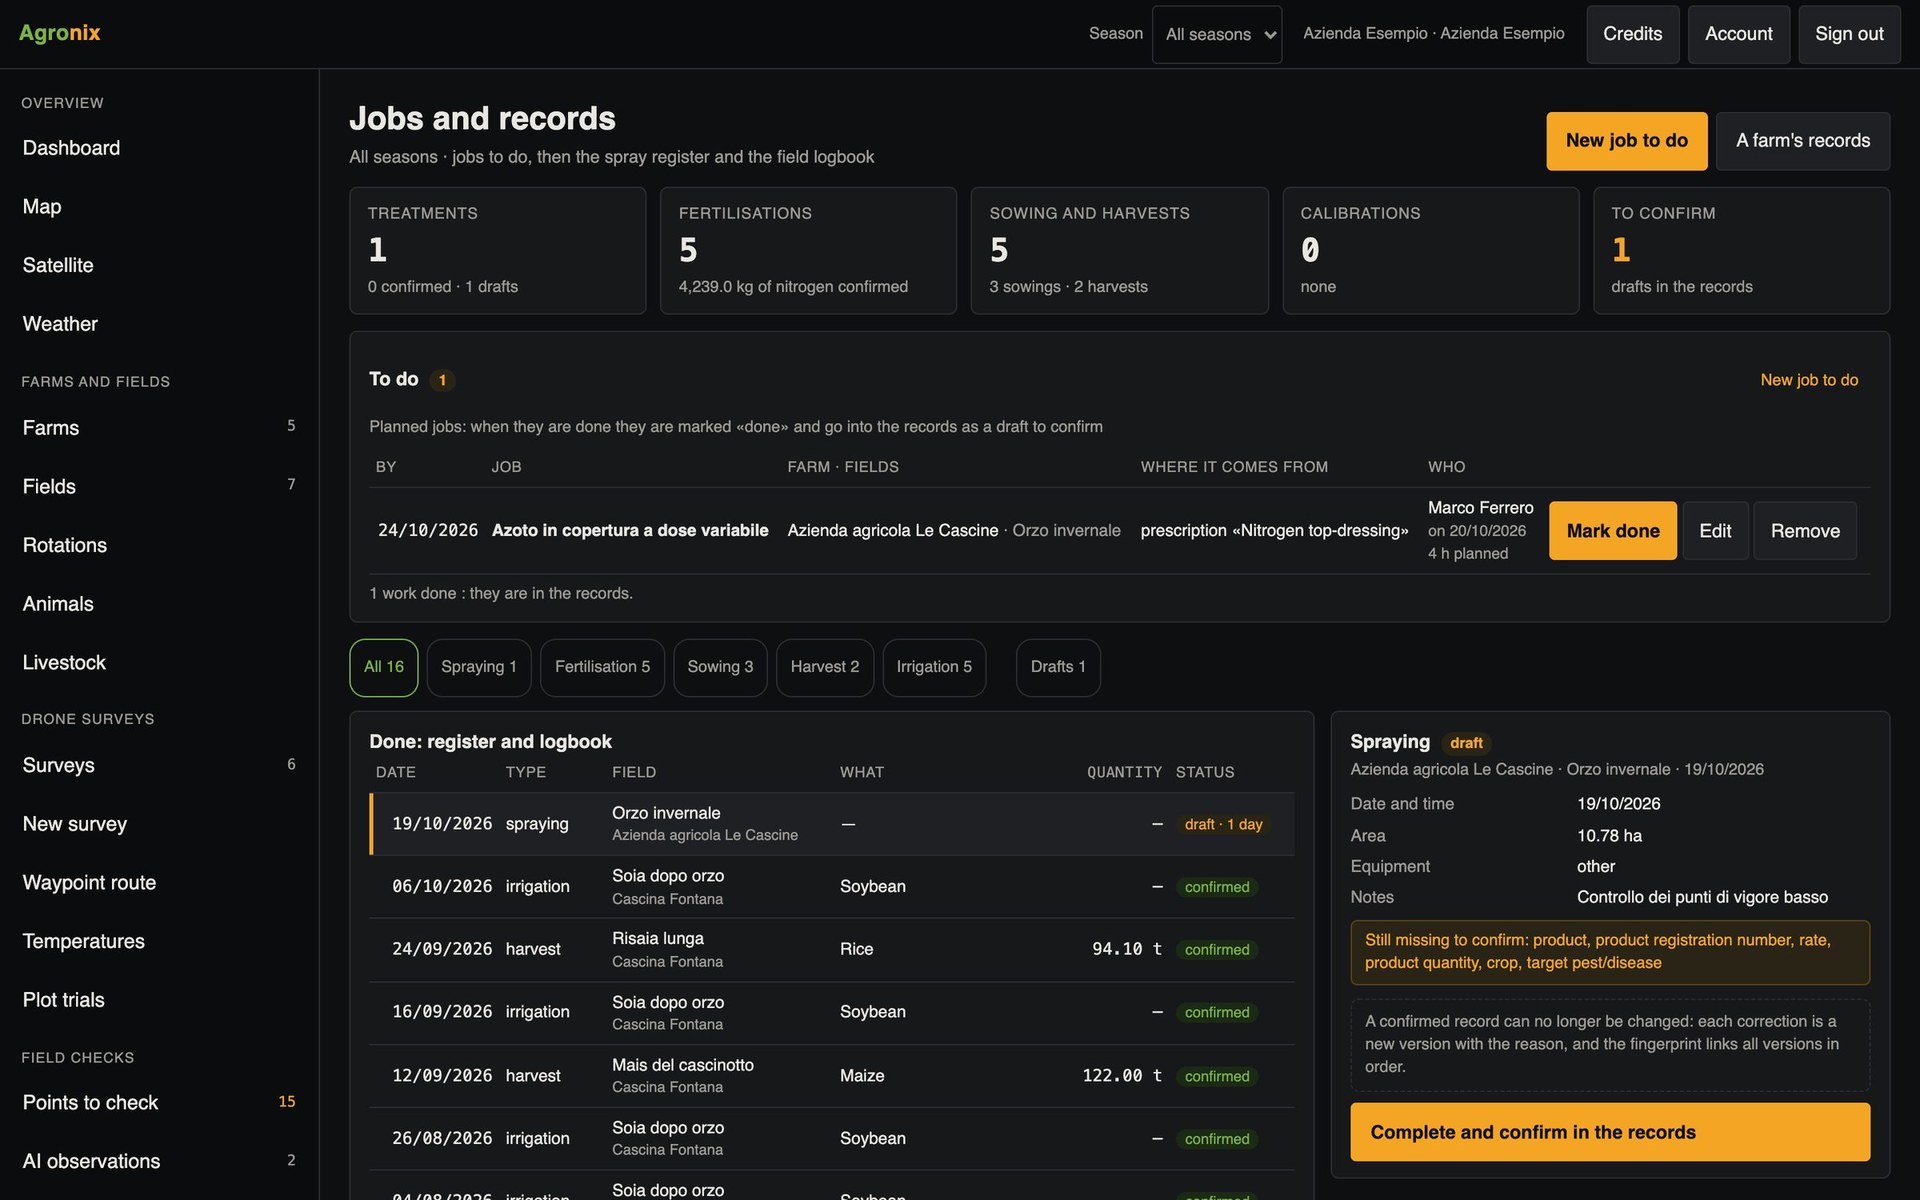The image size is (1920, 1200).
Task: Click the Agronix logo
Action: (60, 33)
